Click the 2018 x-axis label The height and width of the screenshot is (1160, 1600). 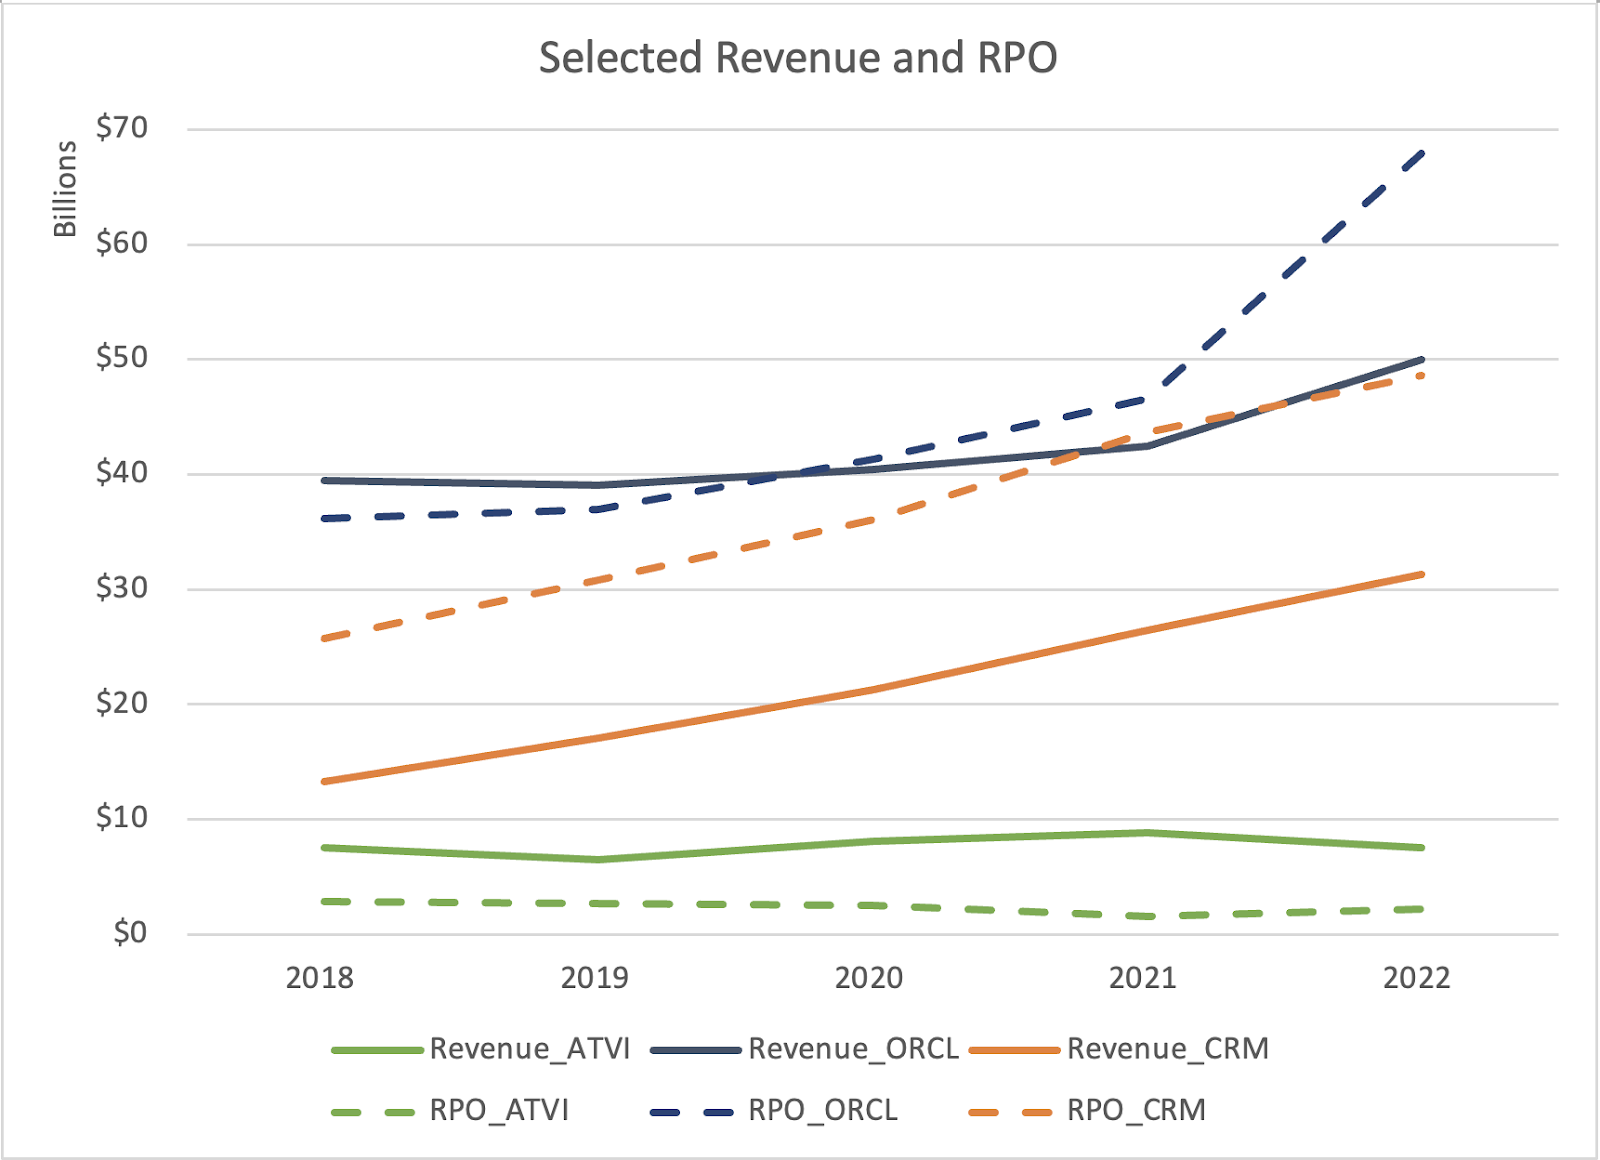(x=320, y=978)
